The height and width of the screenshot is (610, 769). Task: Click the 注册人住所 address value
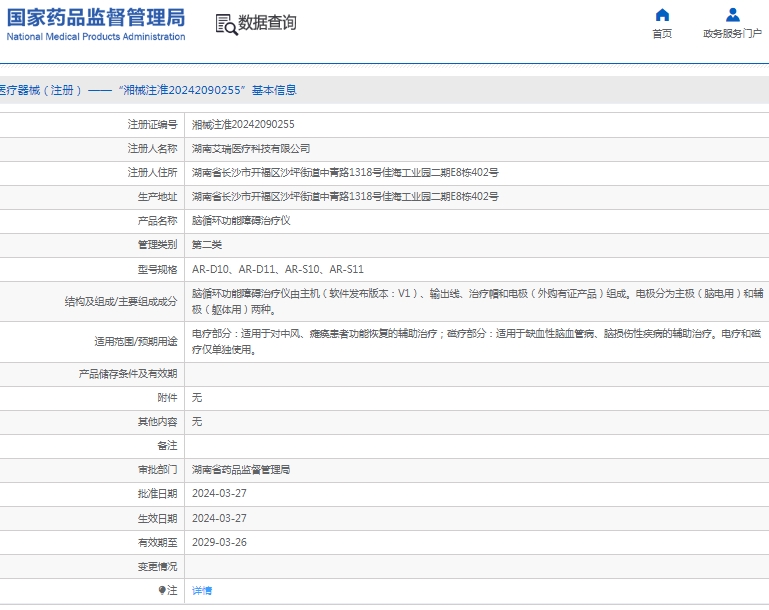click(345, 172)
